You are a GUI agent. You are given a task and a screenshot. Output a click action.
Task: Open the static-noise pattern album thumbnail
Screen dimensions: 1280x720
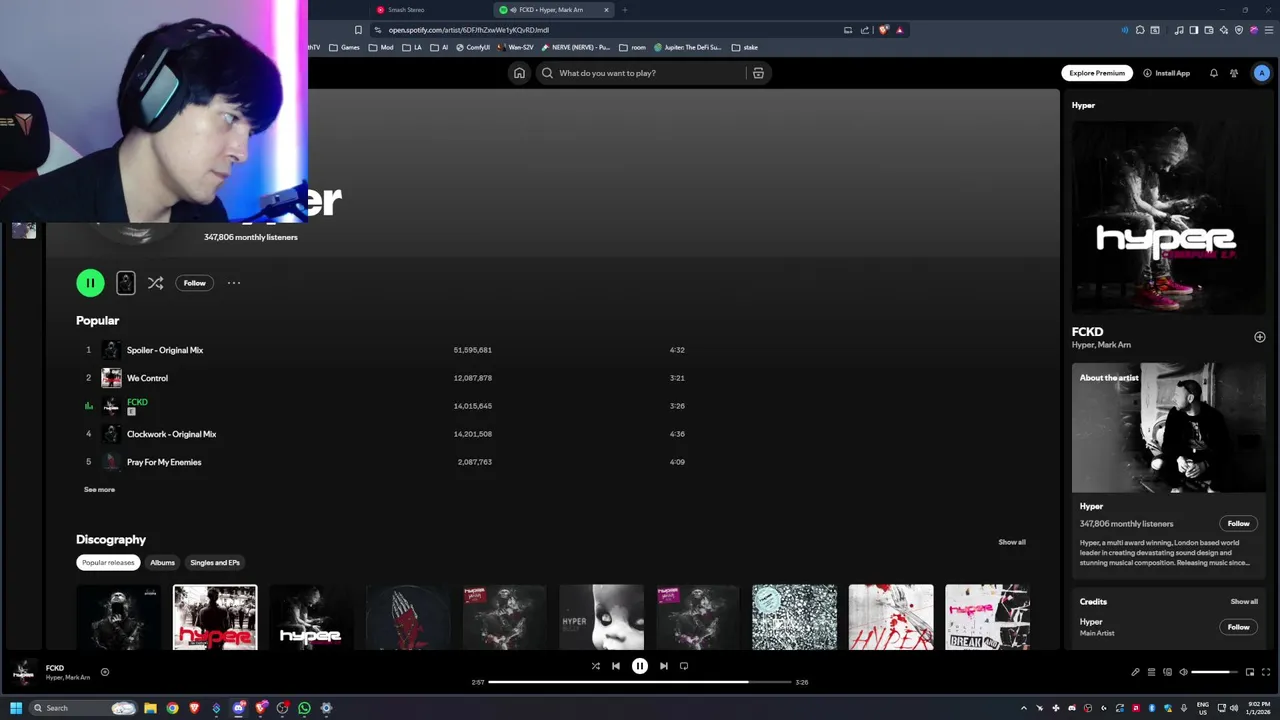point(794,617)
